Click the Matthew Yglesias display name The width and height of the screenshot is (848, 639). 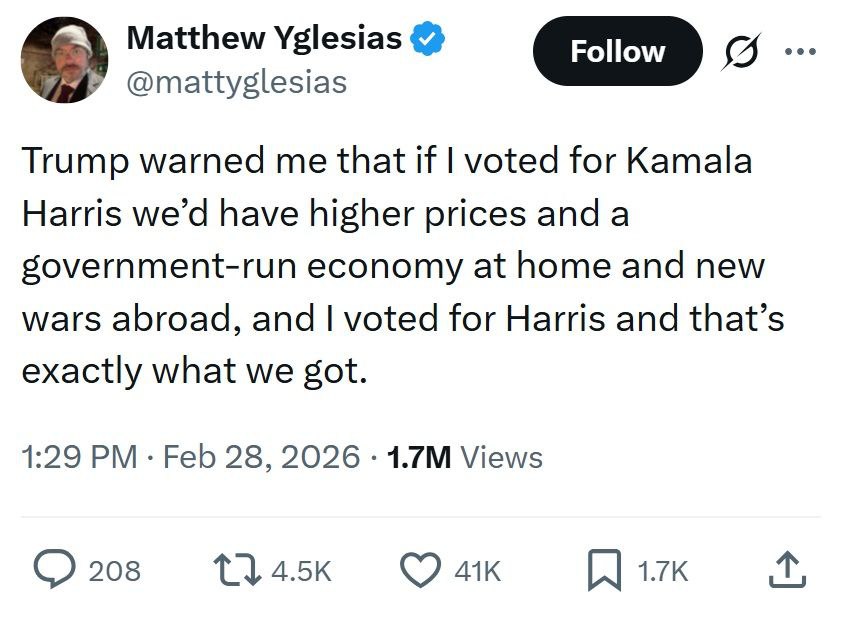click(x=264, y=39)
